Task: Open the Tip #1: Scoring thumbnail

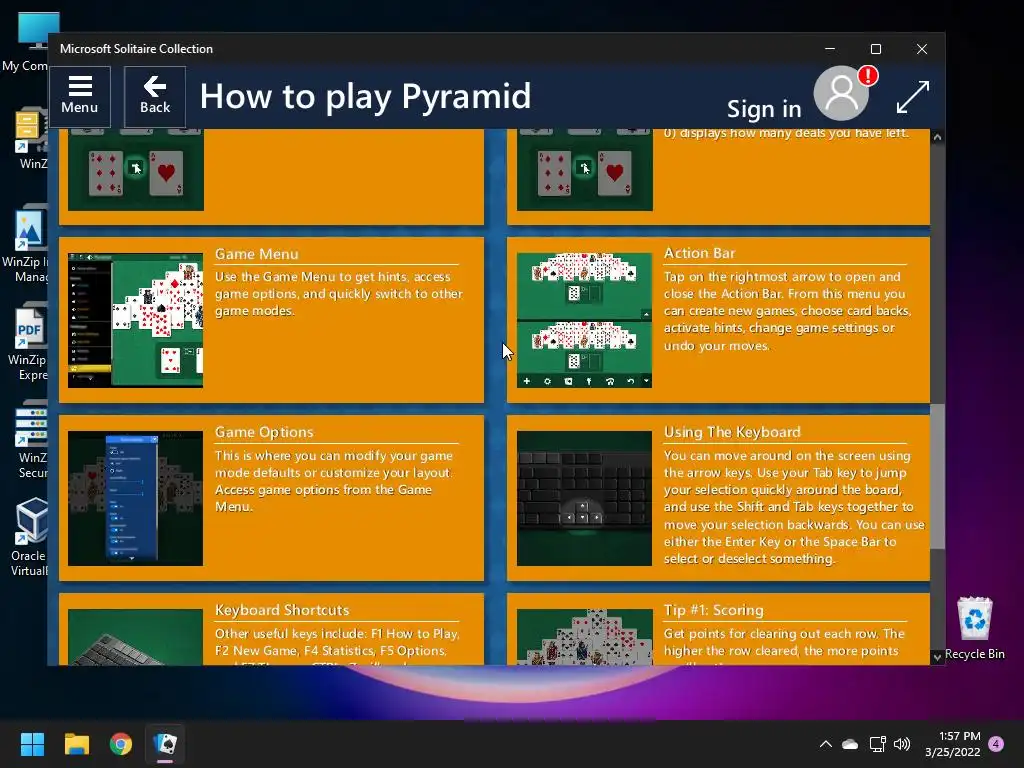Action: click(x=584, y=637)
